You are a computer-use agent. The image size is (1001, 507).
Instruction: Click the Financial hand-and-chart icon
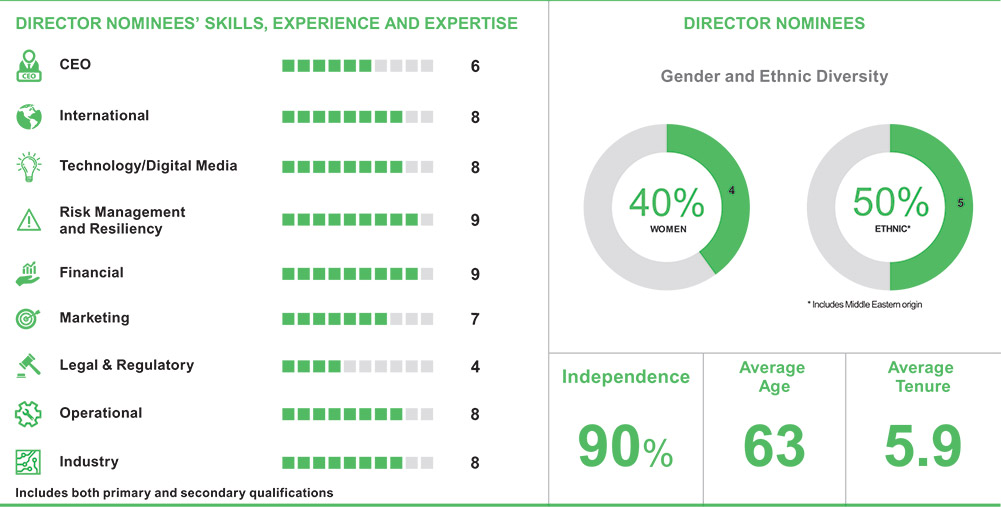pyautogui.click(x=28, y=273)
